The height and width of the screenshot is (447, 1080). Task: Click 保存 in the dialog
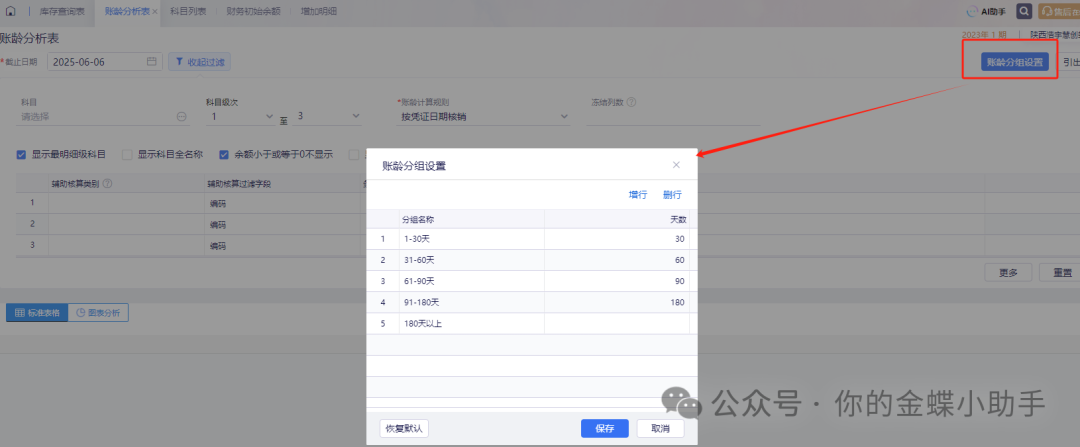(604, 428)
